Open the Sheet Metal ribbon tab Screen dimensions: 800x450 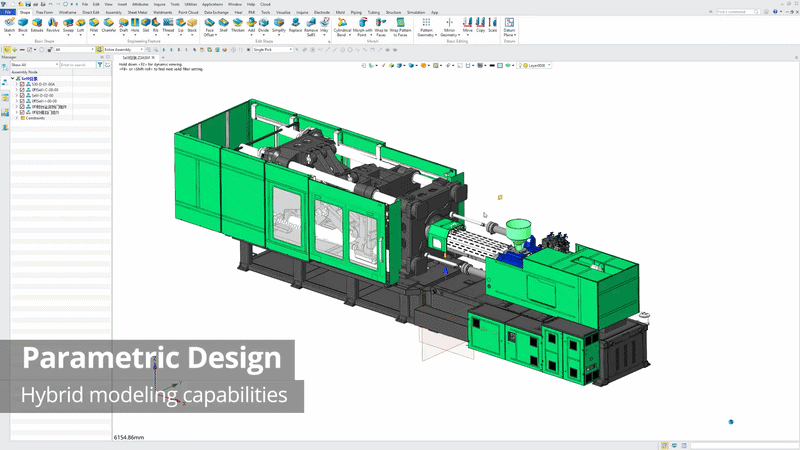[x=137, y=12]
